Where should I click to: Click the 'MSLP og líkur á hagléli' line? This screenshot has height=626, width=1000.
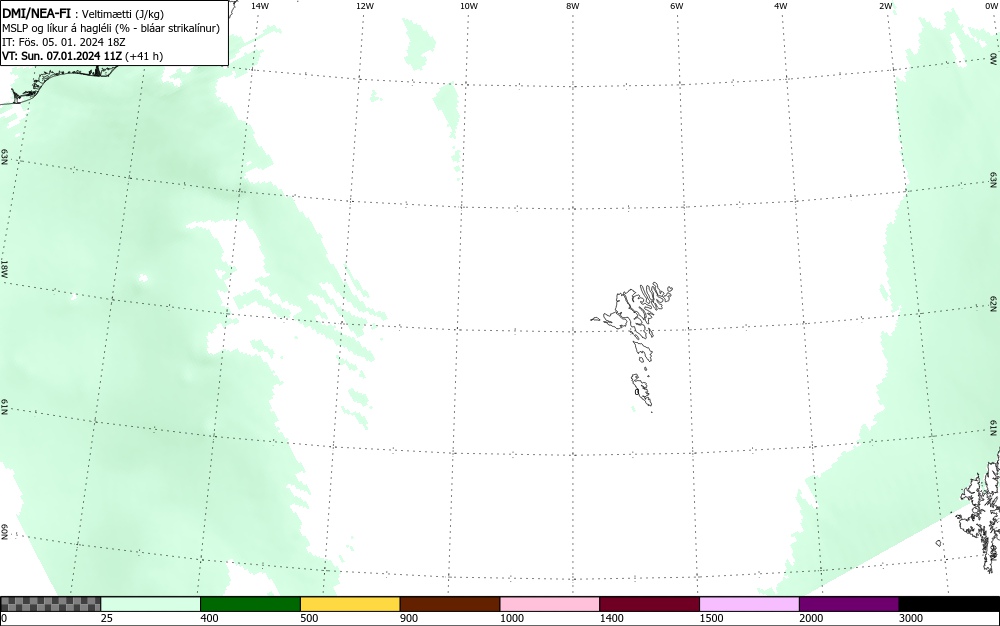(111, 28)
